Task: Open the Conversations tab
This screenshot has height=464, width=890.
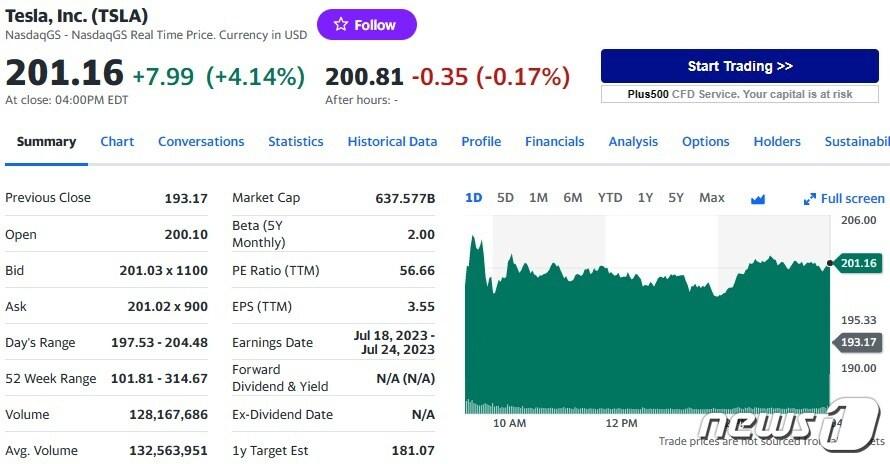Action: tap(201, 142)
